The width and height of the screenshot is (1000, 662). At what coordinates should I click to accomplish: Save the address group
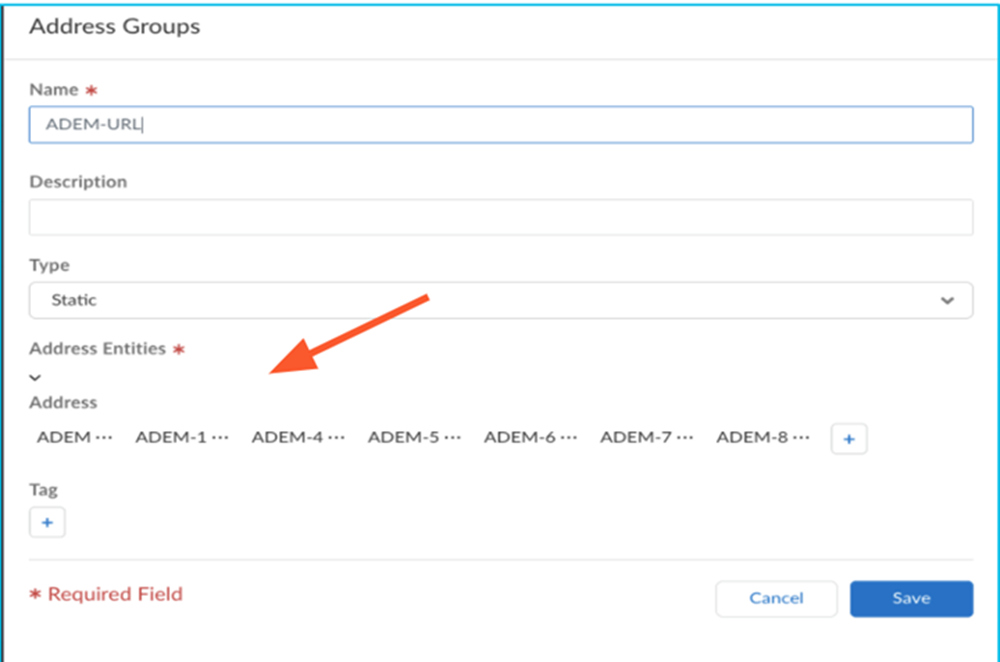pos(911,598)
